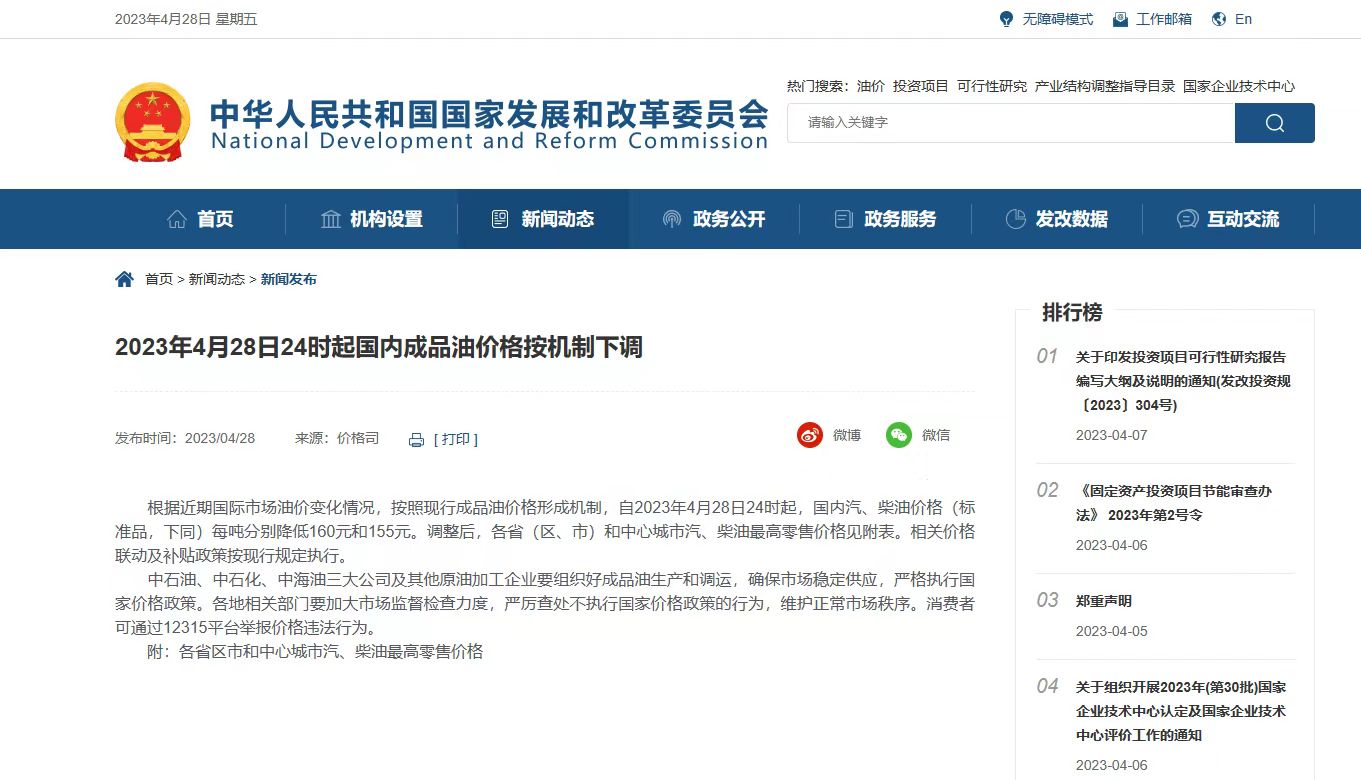Open the 政务服务 navigation tab
The image size is (1361, 780).
click(886, 219)
